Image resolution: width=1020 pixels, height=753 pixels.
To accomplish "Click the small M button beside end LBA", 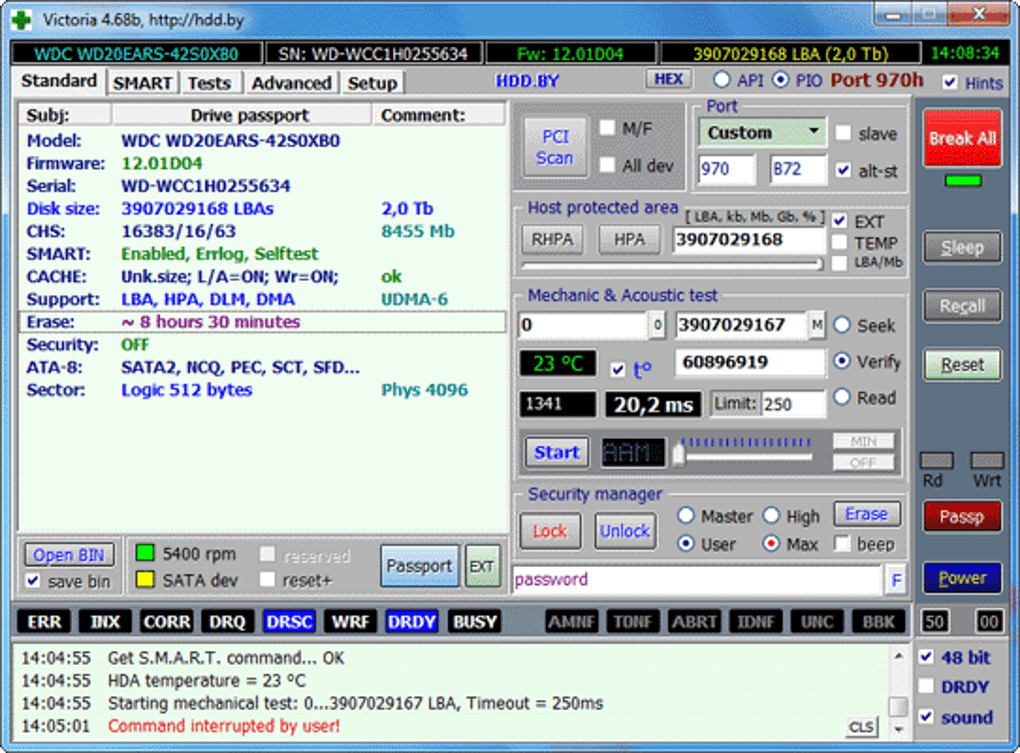I will coord(817,324).
